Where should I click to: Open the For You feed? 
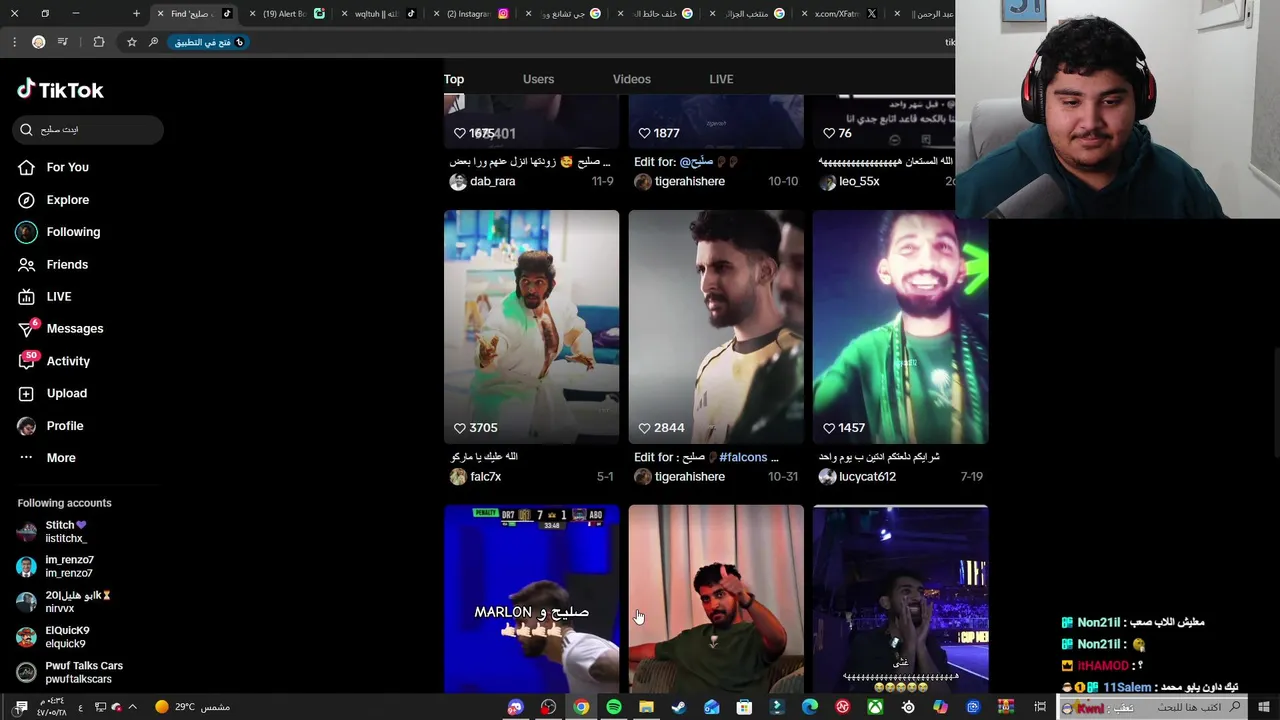pyautogui.click(x=54, y=167)
